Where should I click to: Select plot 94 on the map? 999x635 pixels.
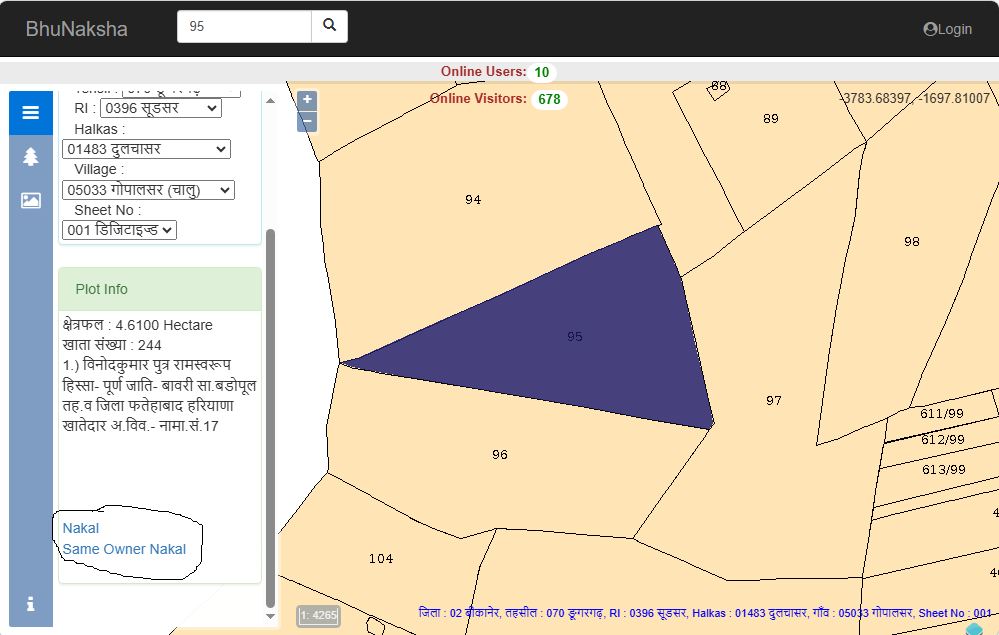(x=473, y=200)
